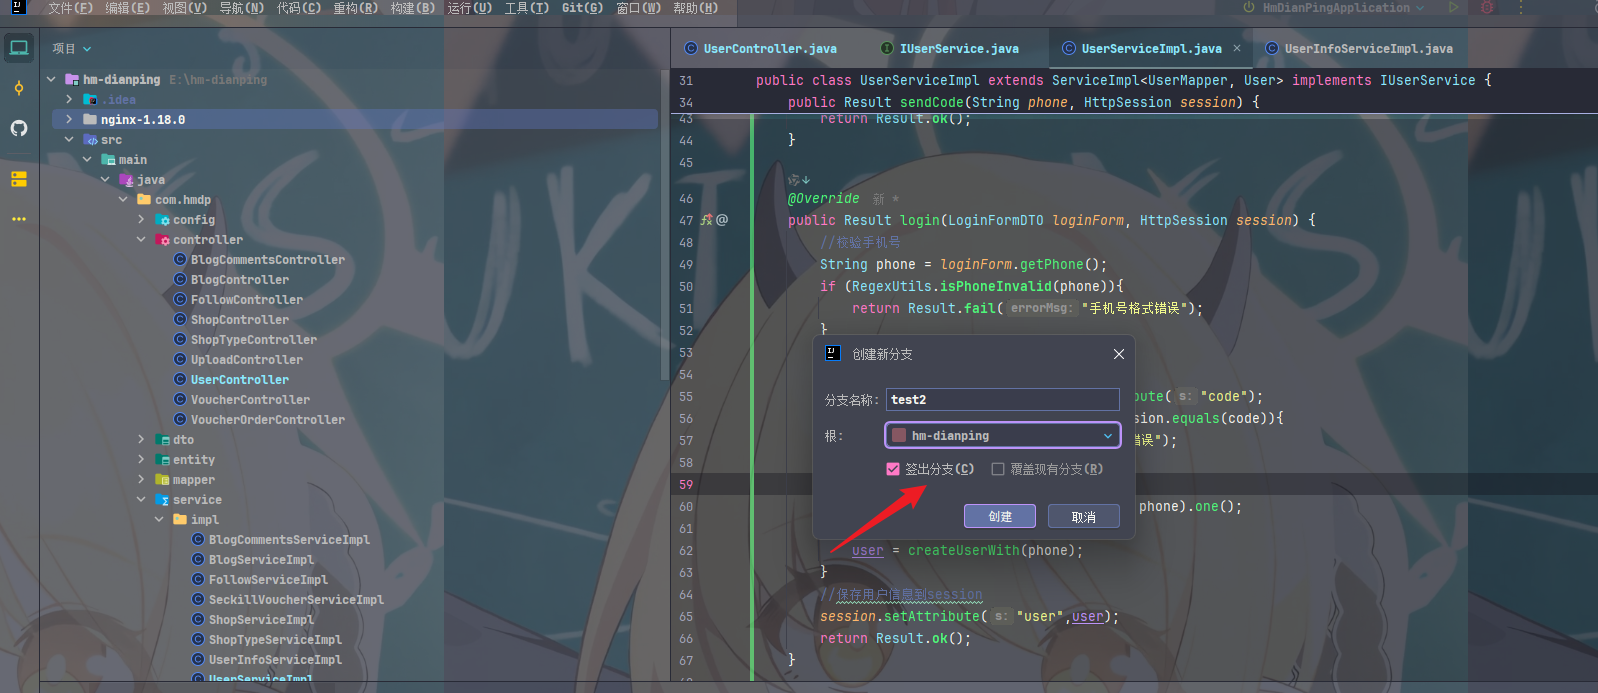Image resolution: width=1598 pixels, height=693 pixels.
Task: Close the UserServiceImpl.java tab
Action: coord(1237,48)
